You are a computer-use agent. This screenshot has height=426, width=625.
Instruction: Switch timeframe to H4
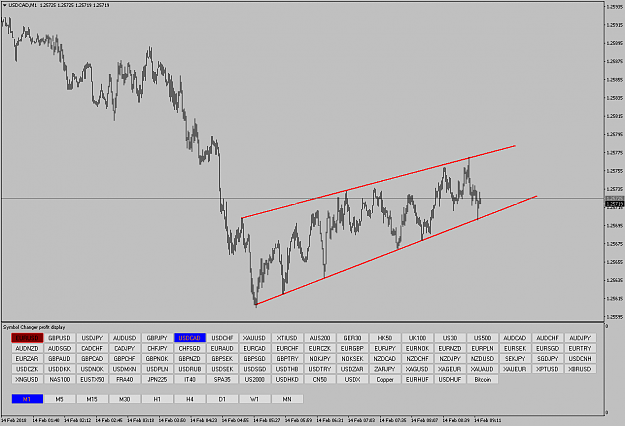click(x=190, y=399)
